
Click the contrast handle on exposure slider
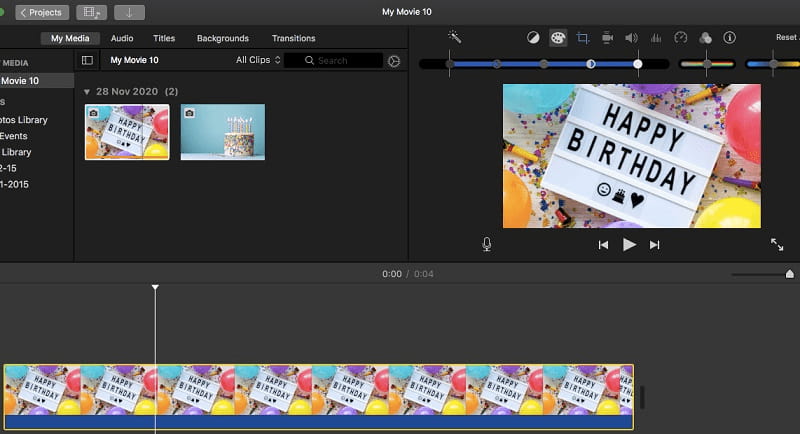coord(590,64)
